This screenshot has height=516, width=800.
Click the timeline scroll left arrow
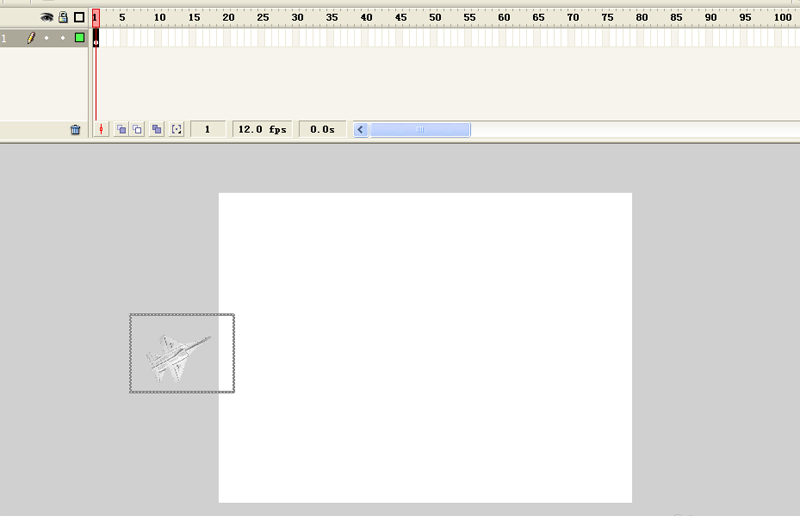pyautogui.click(x=360, y=130)
